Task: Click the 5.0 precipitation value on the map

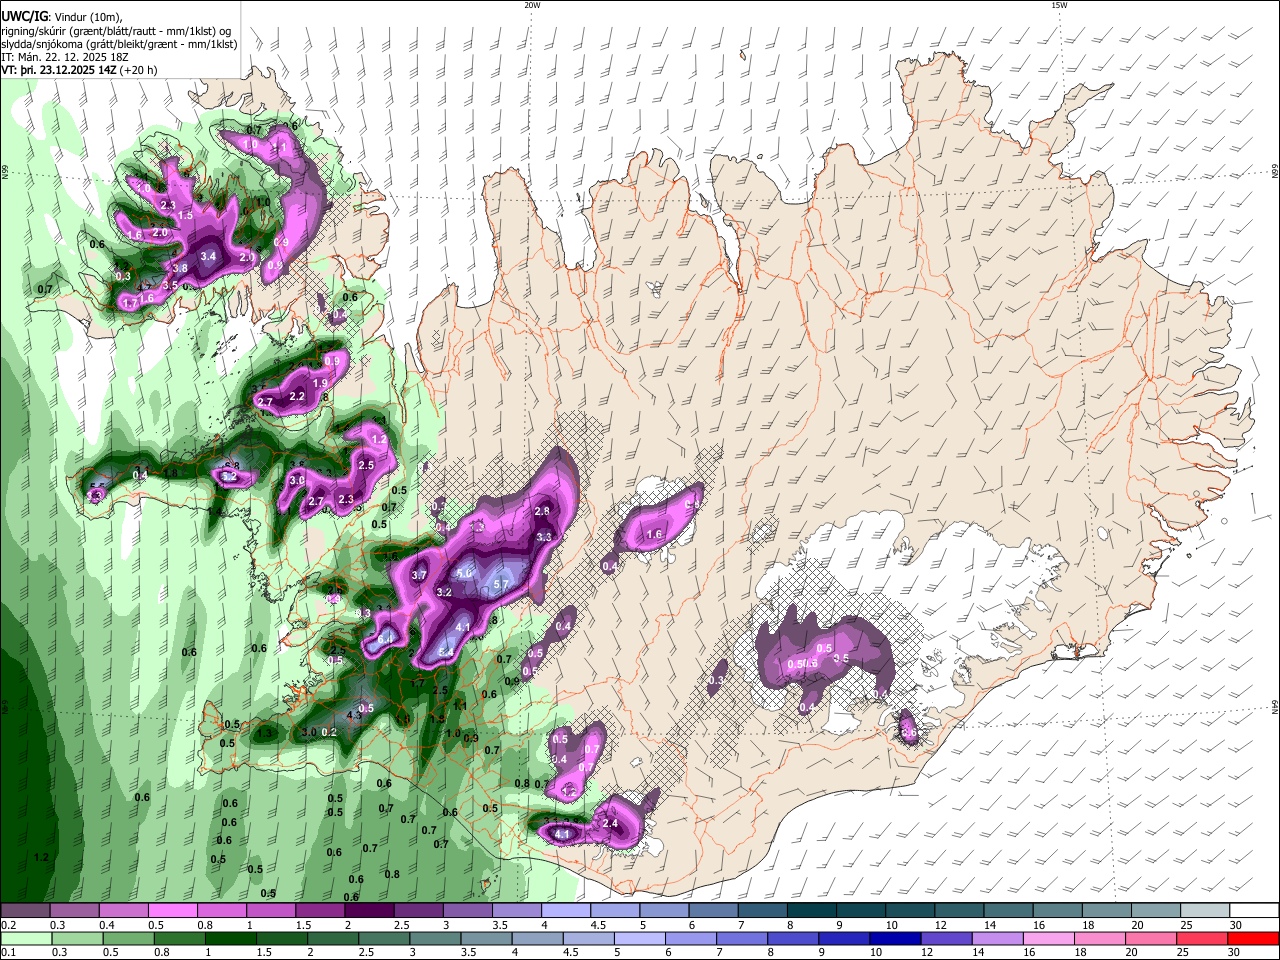Action: click(464, 574)
